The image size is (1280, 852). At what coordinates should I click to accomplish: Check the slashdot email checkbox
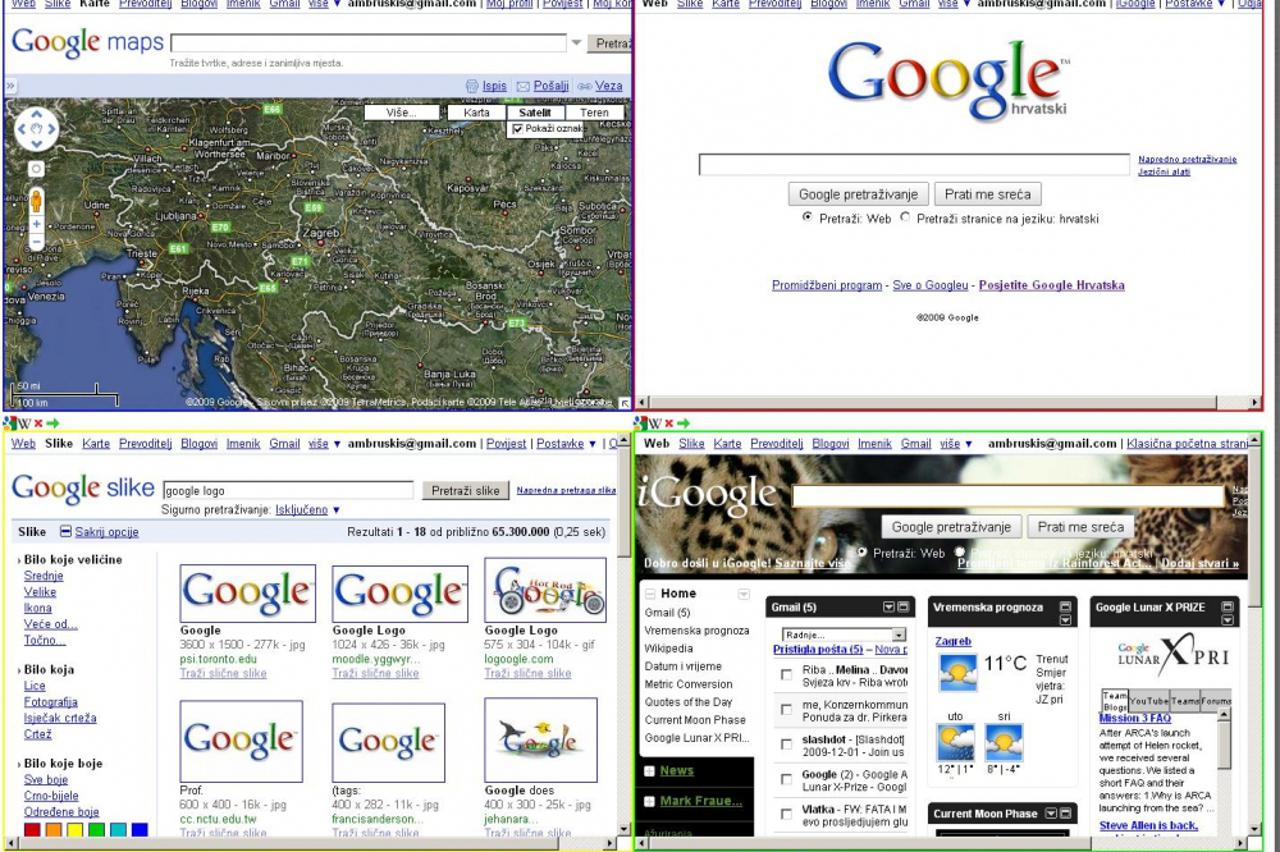(786, 745)
